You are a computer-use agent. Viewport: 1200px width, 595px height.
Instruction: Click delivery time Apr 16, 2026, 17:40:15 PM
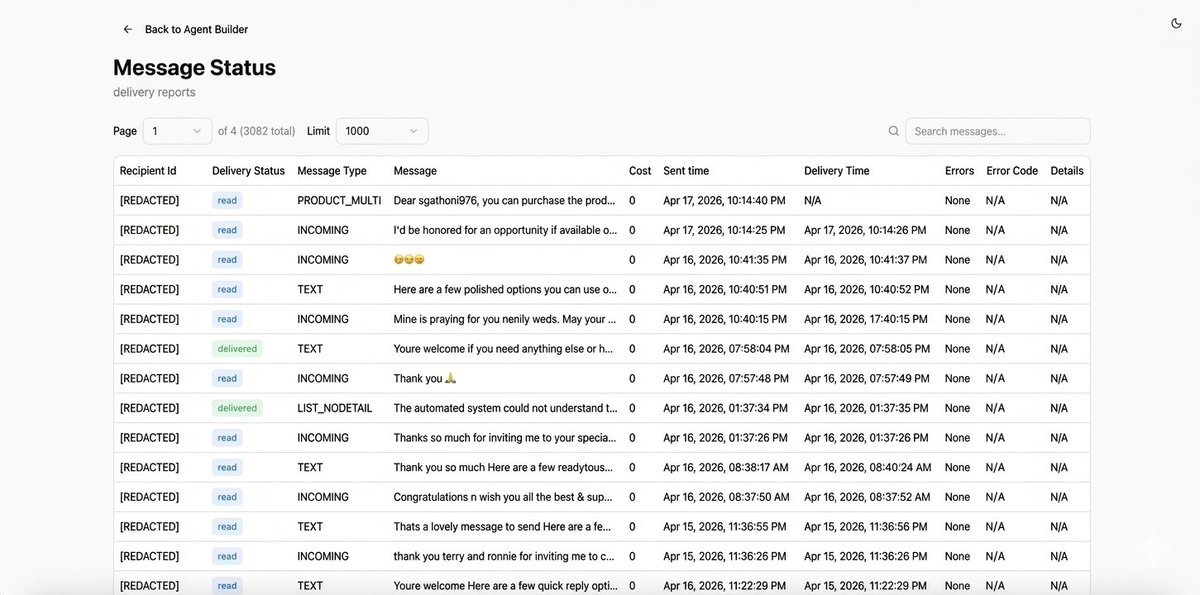click(x=865, y=319)
